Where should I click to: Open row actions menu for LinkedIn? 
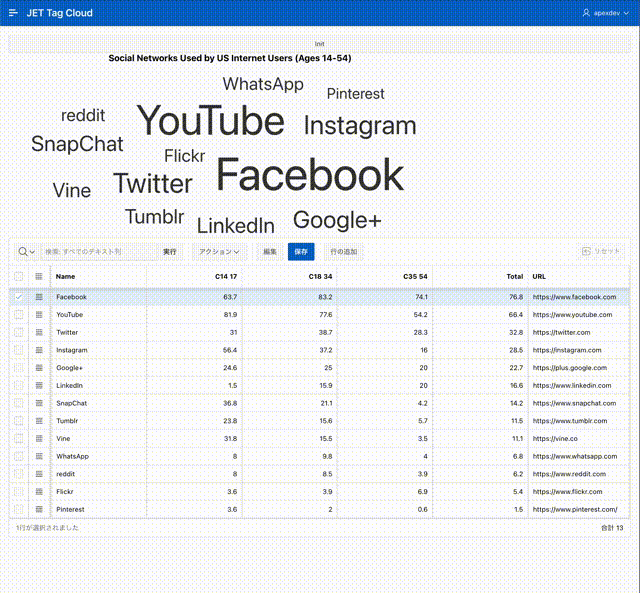[x=39, y=385]
